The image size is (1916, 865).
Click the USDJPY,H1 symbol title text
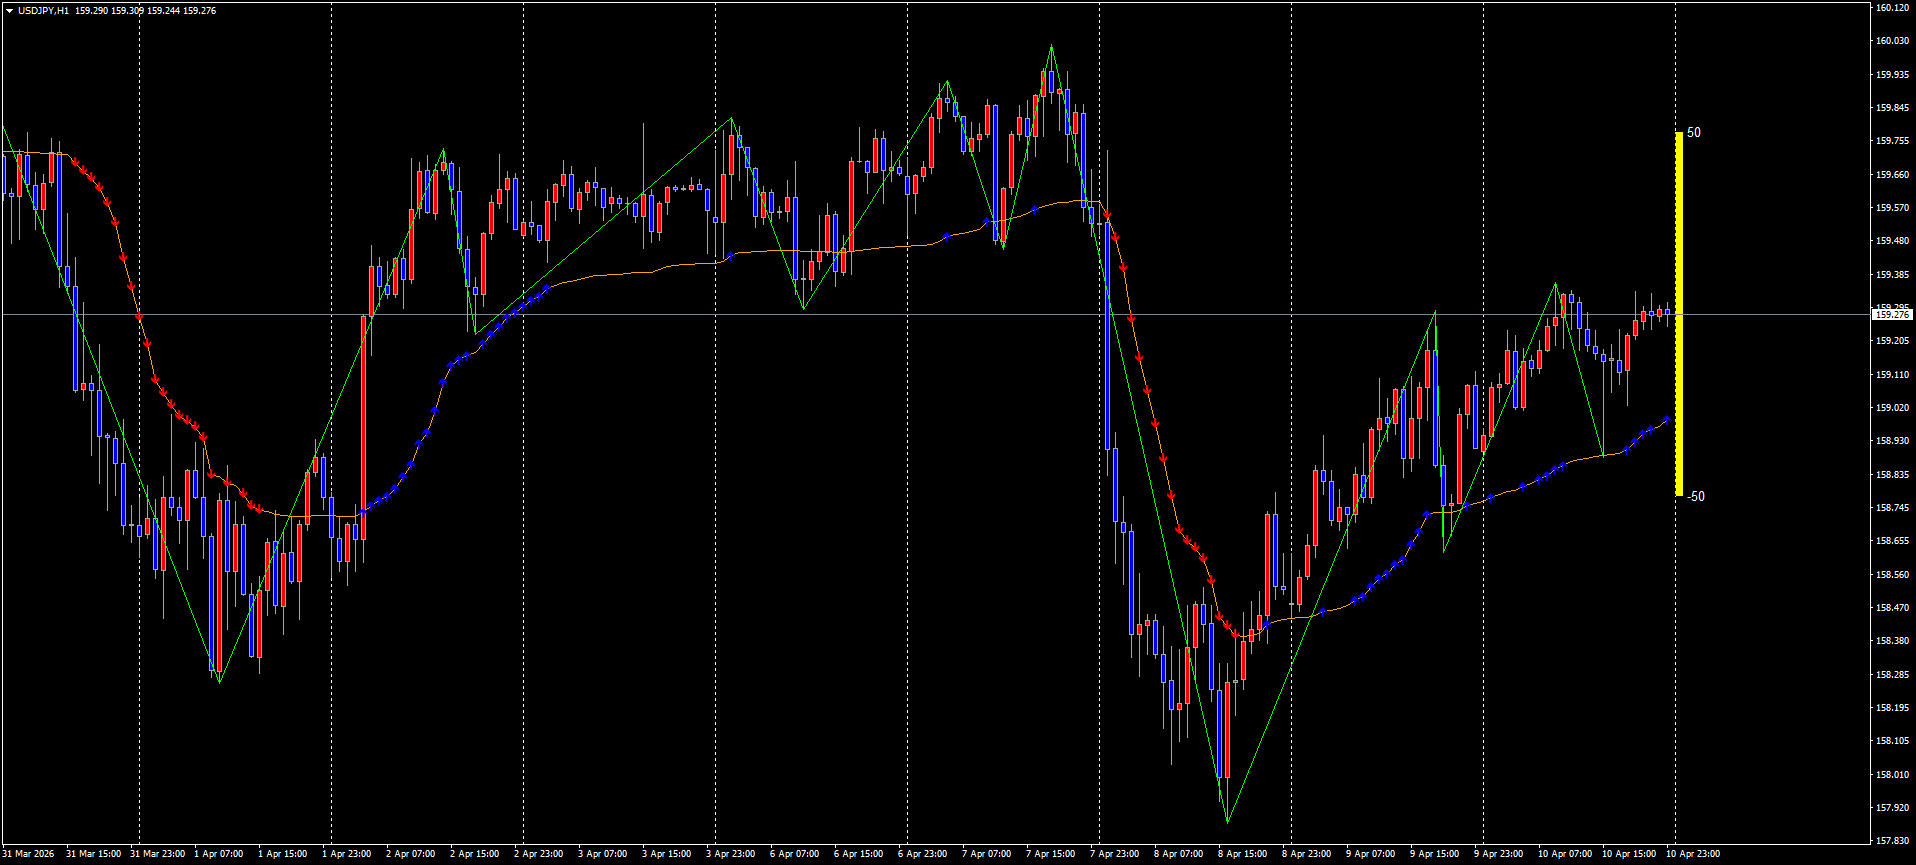point(43,11)
